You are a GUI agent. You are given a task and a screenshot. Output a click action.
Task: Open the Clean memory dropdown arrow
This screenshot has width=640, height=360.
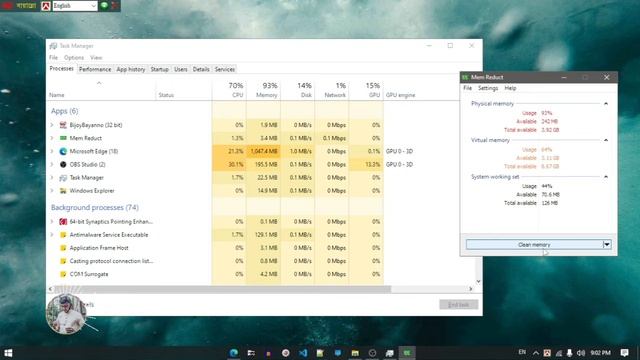click(x=607, y=244)
